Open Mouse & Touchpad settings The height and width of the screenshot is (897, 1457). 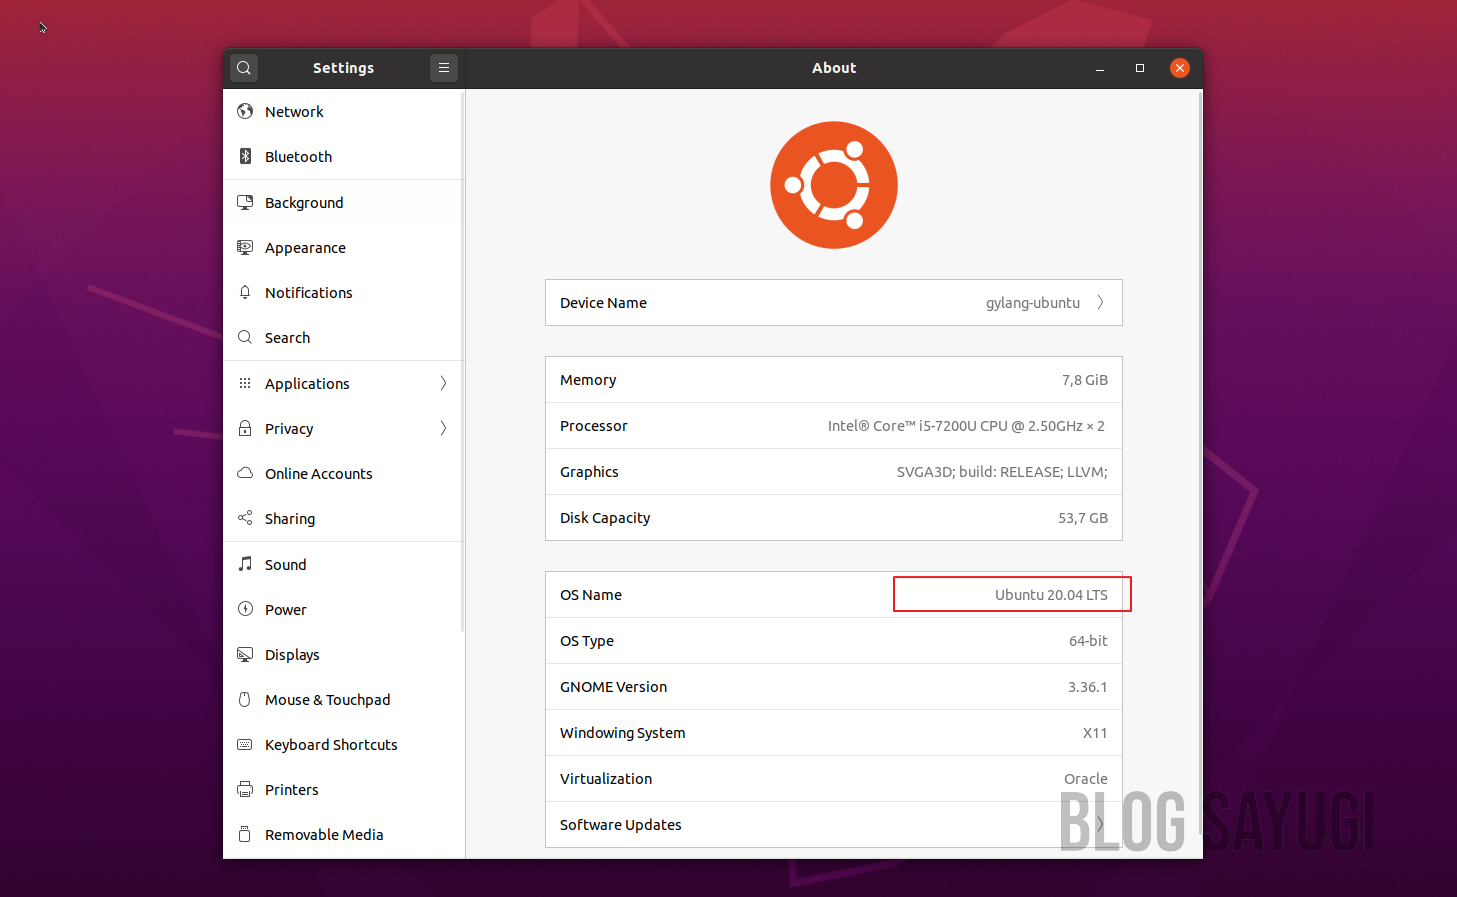pos(343,700)
